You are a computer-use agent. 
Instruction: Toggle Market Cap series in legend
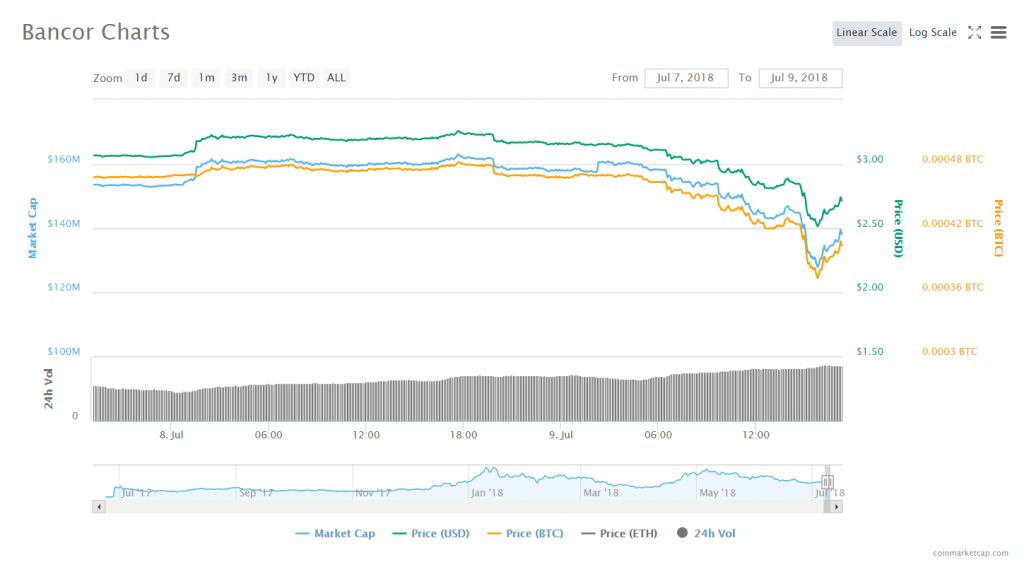[x=335, y=534]
